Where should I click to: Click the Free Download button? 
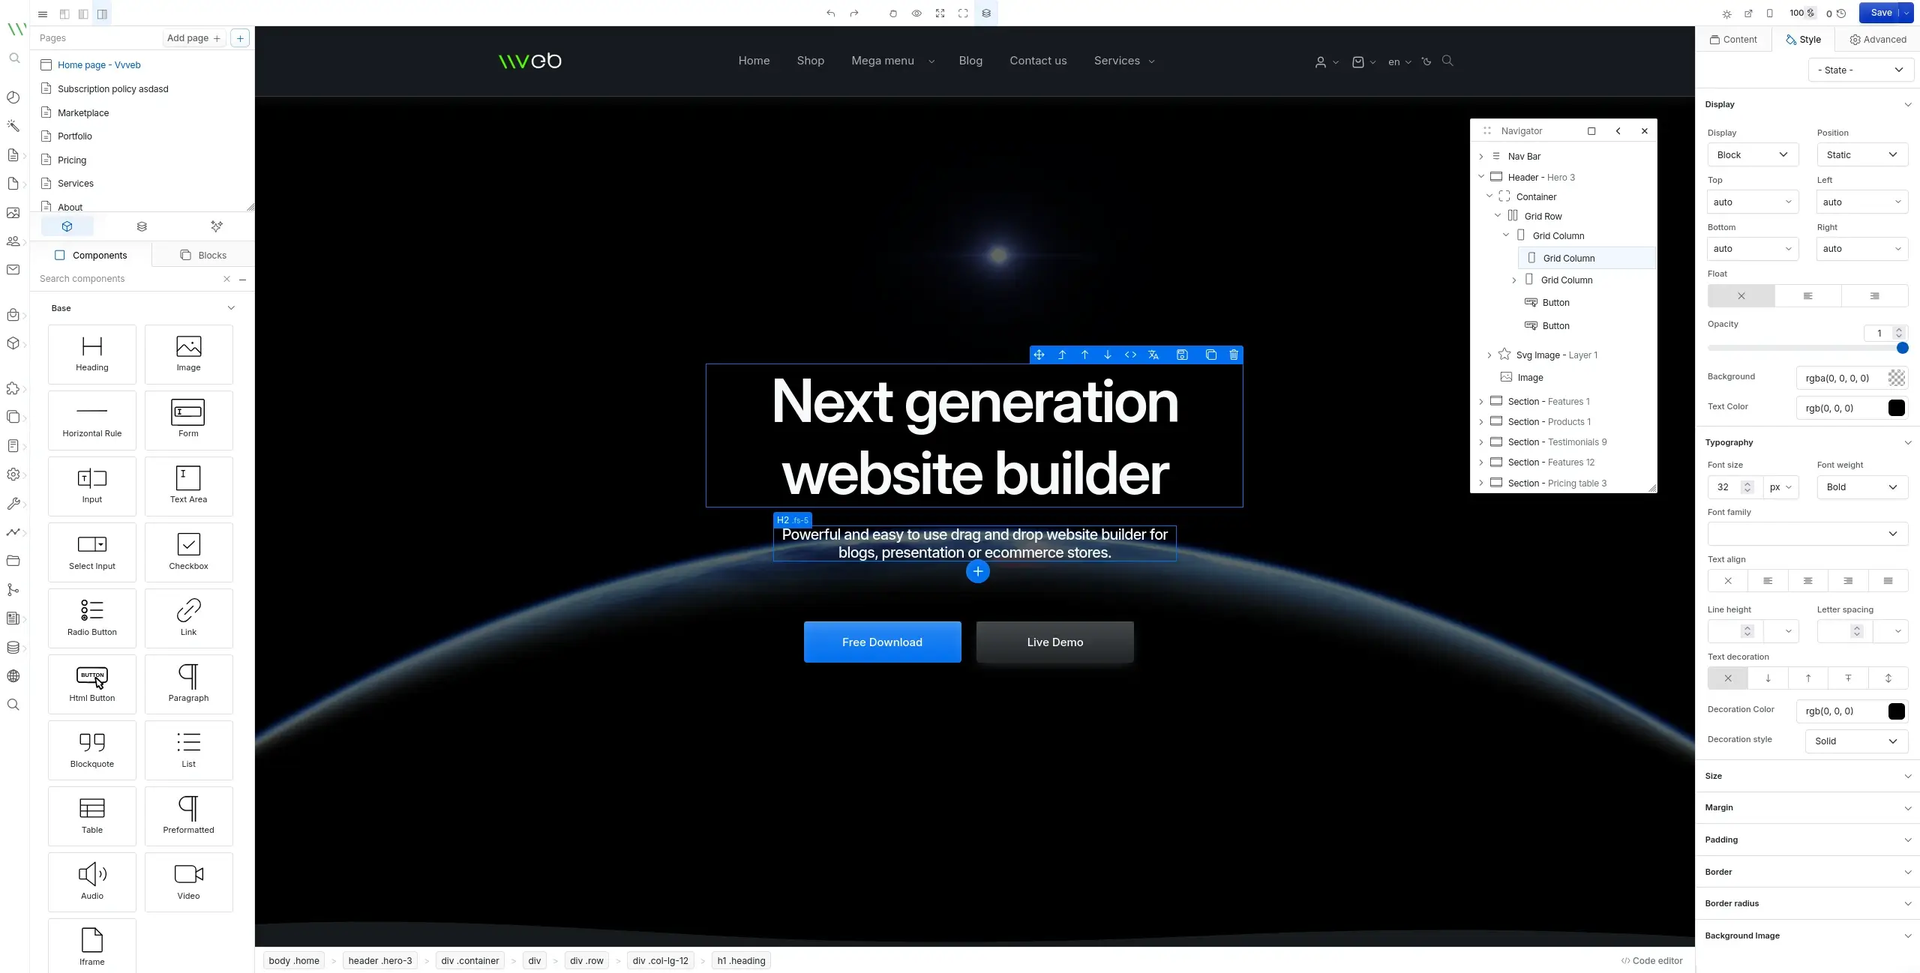coord(882,642)
